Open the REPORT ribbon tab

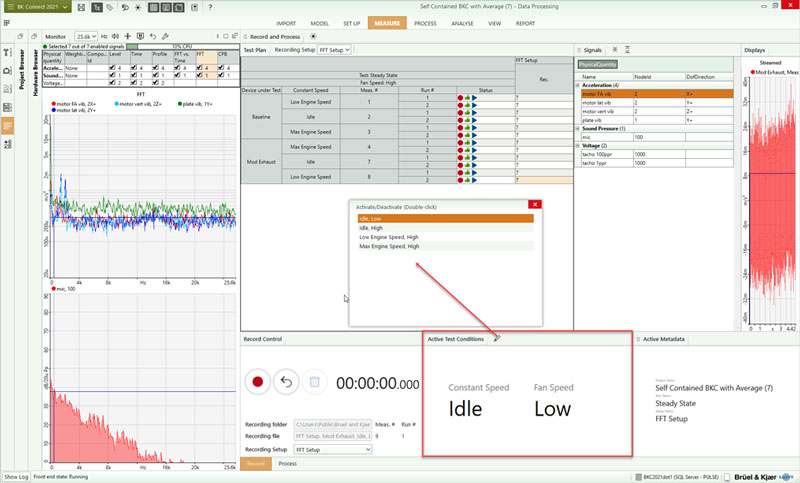(525, 23)
